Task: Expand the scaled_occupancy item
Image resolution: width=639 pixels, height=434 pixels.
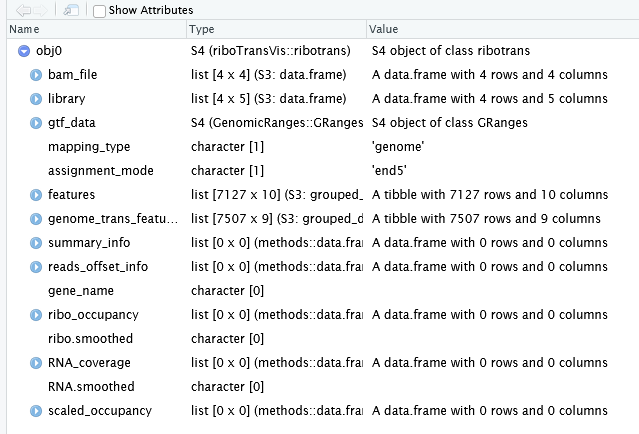Action: (36, 411)
